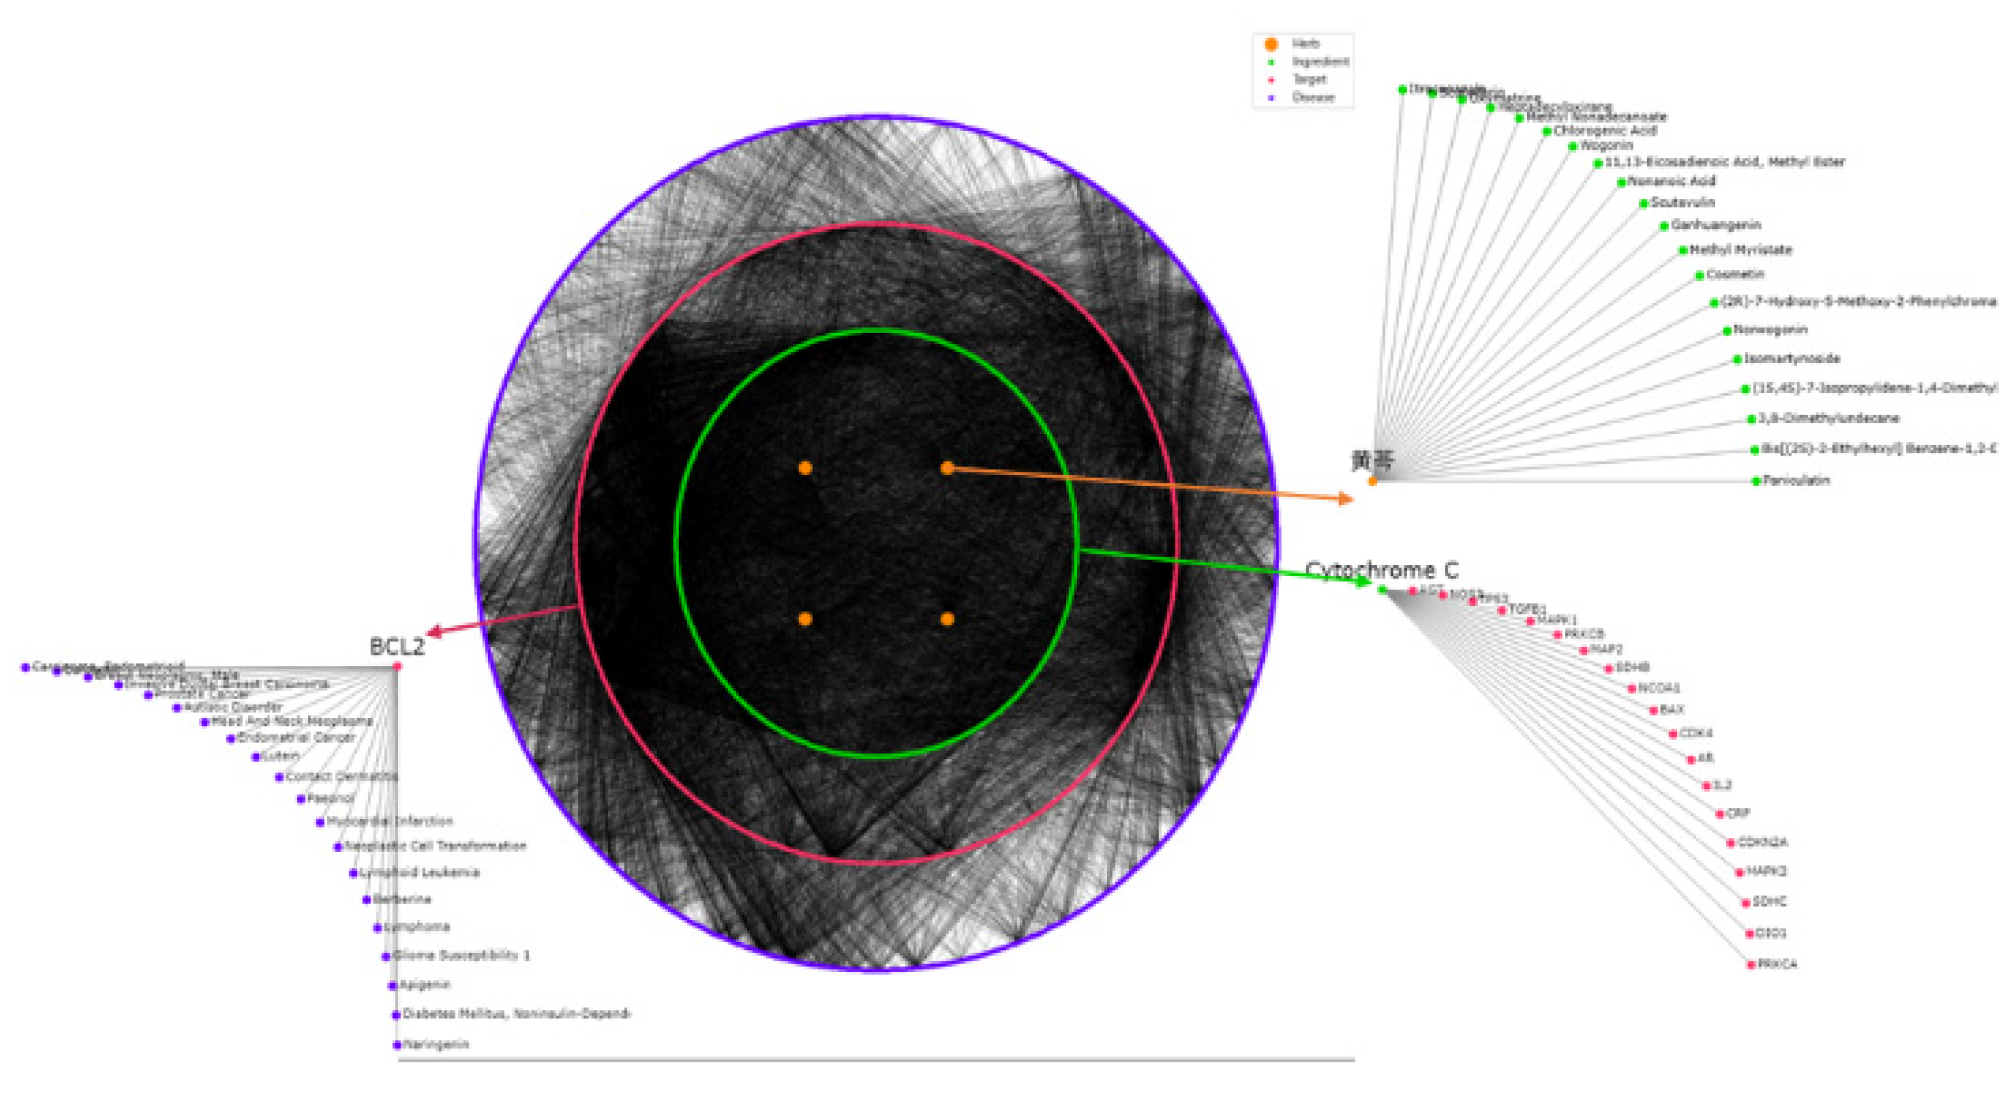The image size is (2014, 1093).
Task: Select the PRKCA pink target node
Action: pos(1751,965)
